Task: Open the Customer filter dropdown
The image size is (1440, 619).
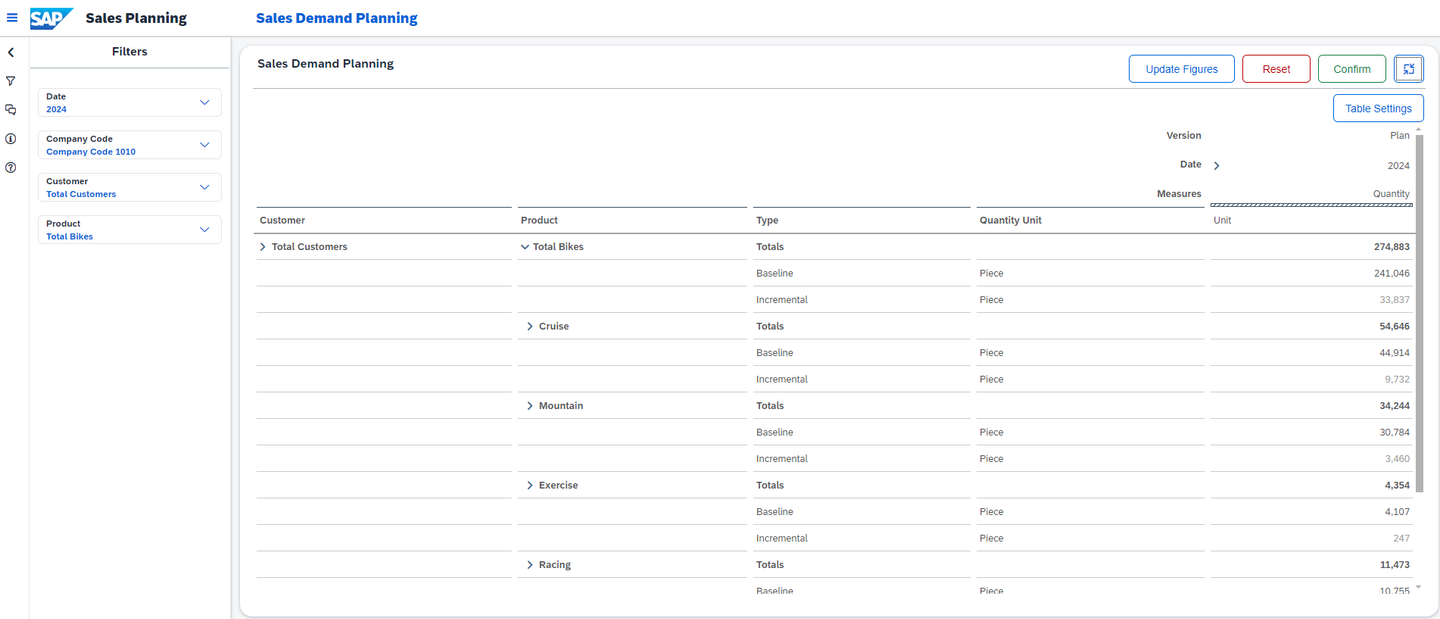Action: 130,187
